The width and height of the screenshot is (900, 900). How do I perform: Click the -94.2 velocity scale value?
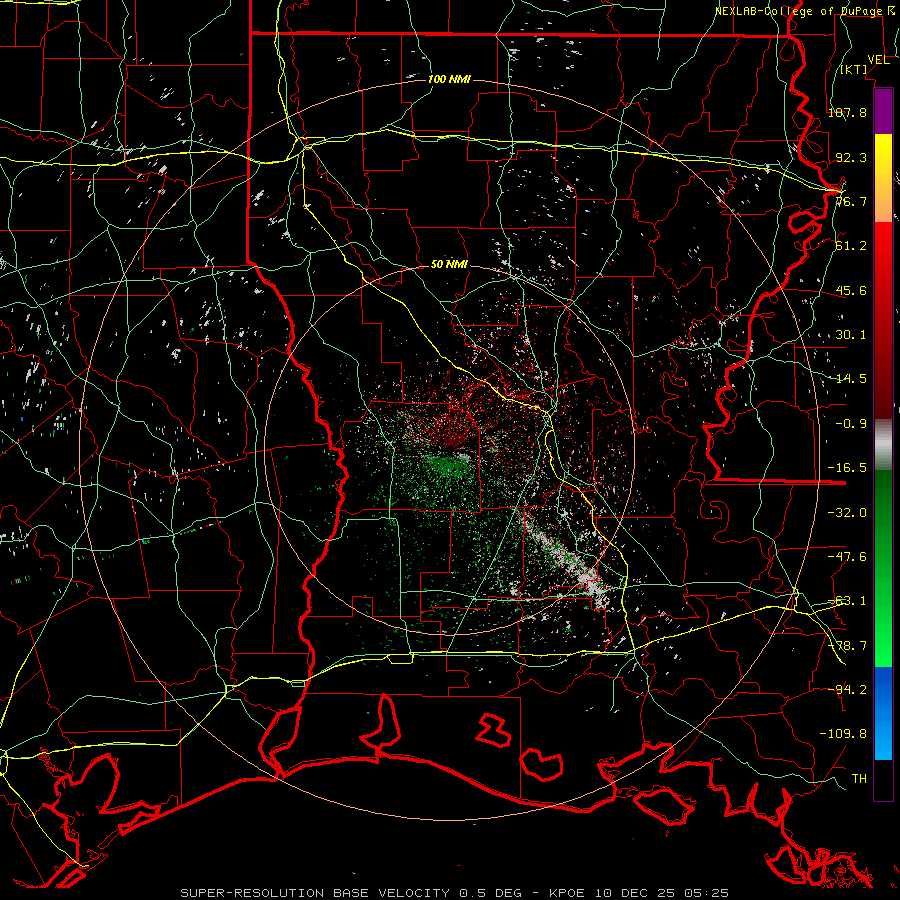pyautogui.click(x=847, y=690)
